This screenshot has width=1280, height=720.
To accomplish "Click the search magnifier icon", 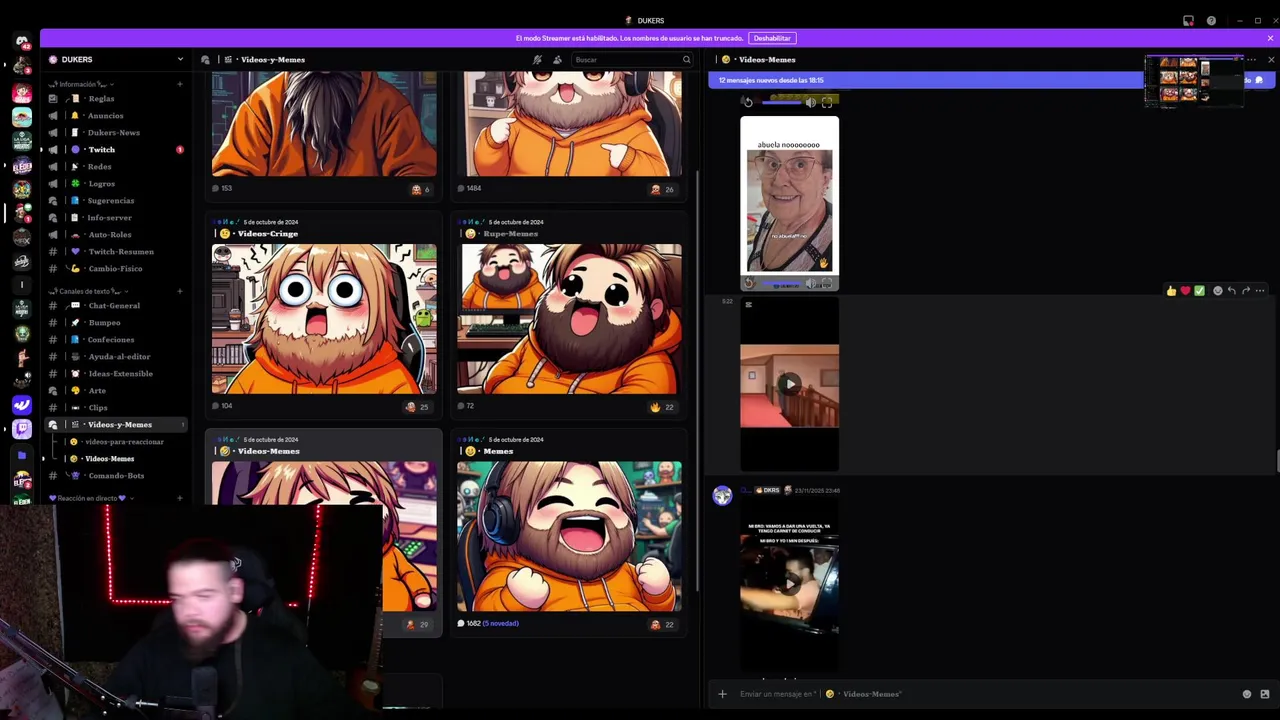I will tap(686, 59).
